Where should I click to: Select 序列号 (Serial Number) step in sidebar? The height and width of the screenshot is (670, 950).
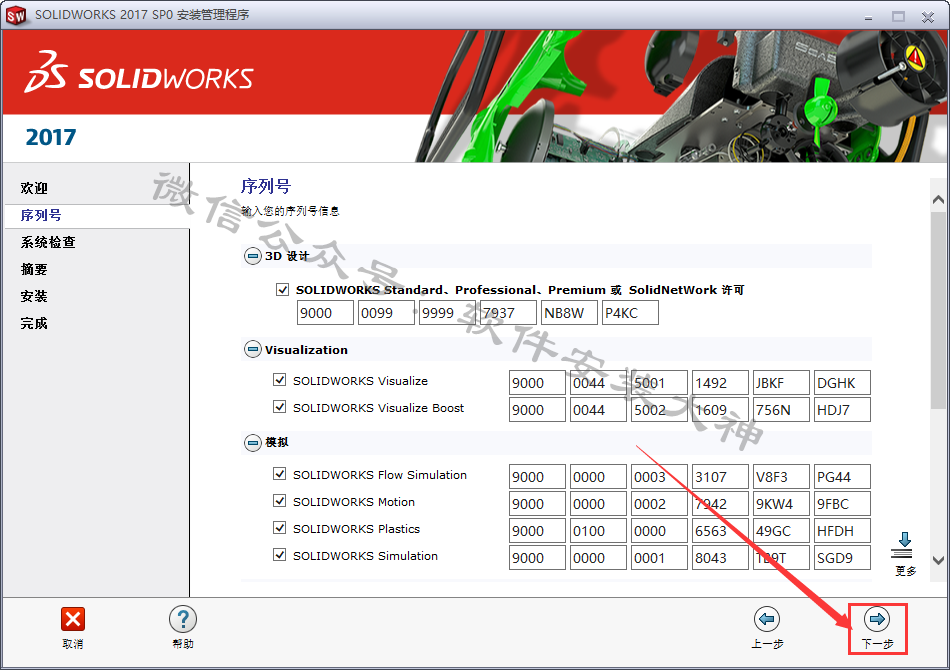pos(41,216)
